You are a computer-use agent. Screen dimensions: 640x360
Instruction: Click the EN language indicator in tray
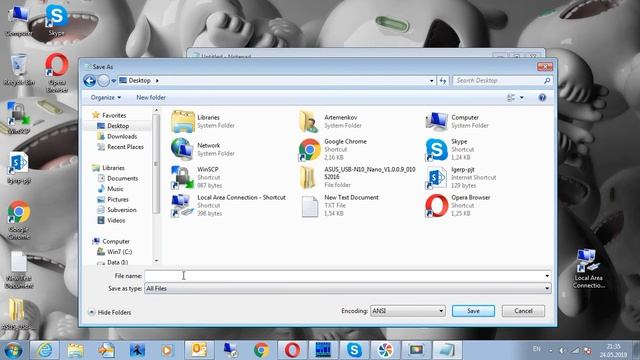[537, 349]
